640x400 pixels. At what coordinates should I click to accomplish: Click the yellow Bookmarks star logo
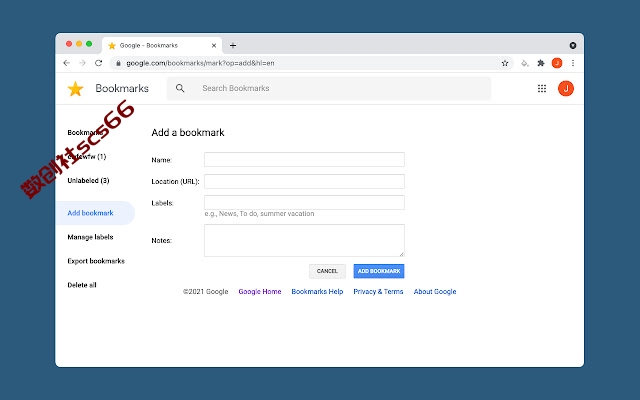(76, 89)
